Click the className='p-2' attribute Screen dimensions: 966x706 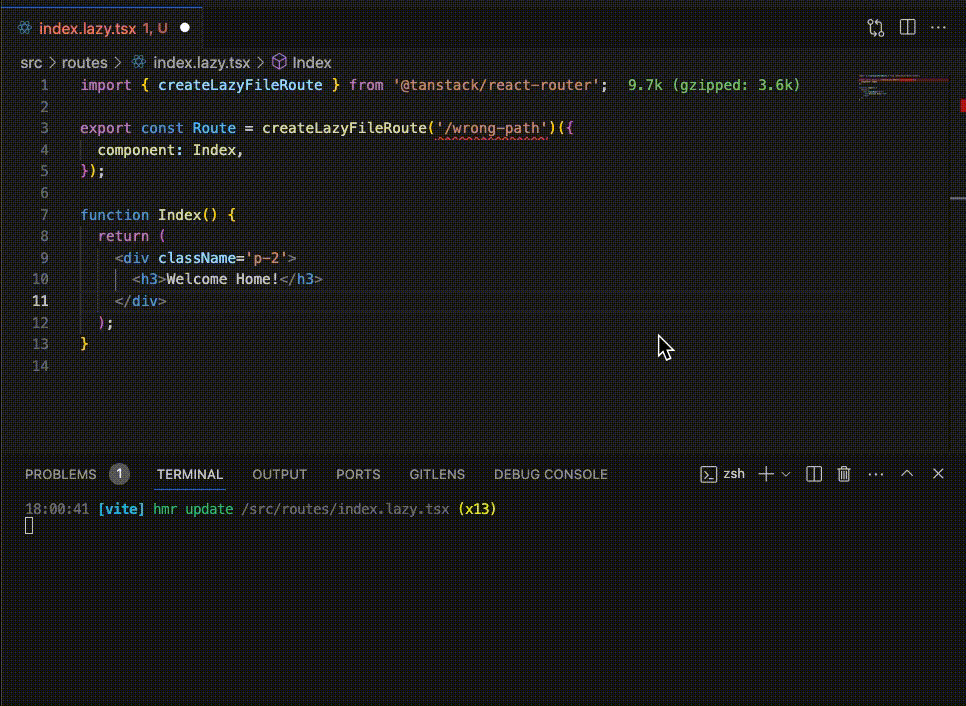pos(223,258)
